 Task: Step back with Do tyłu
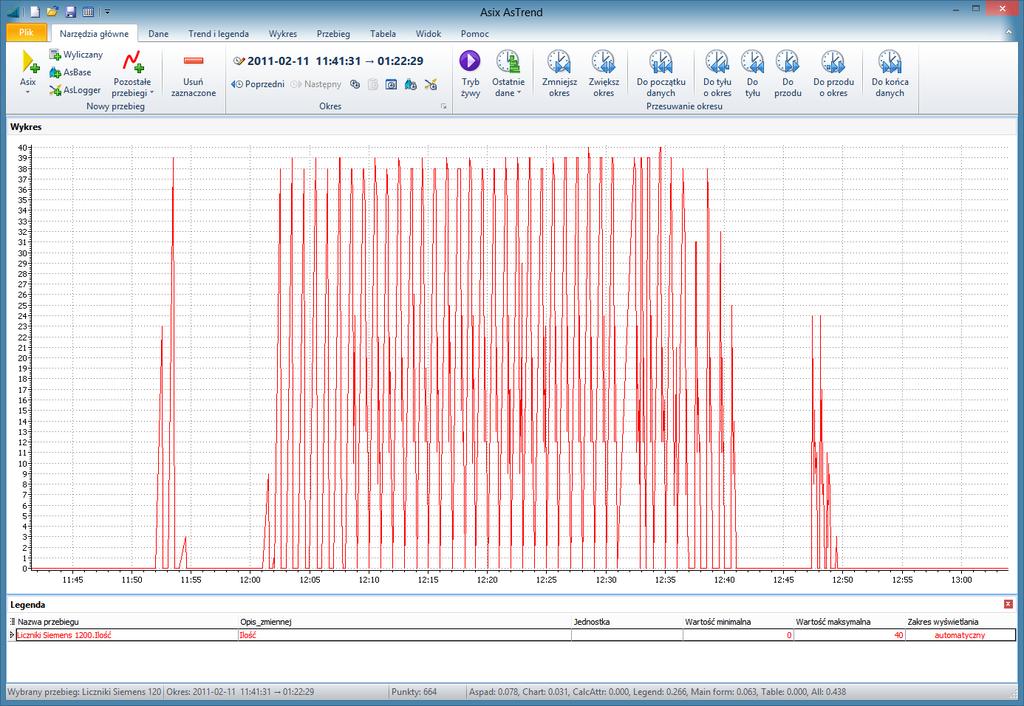752,73
